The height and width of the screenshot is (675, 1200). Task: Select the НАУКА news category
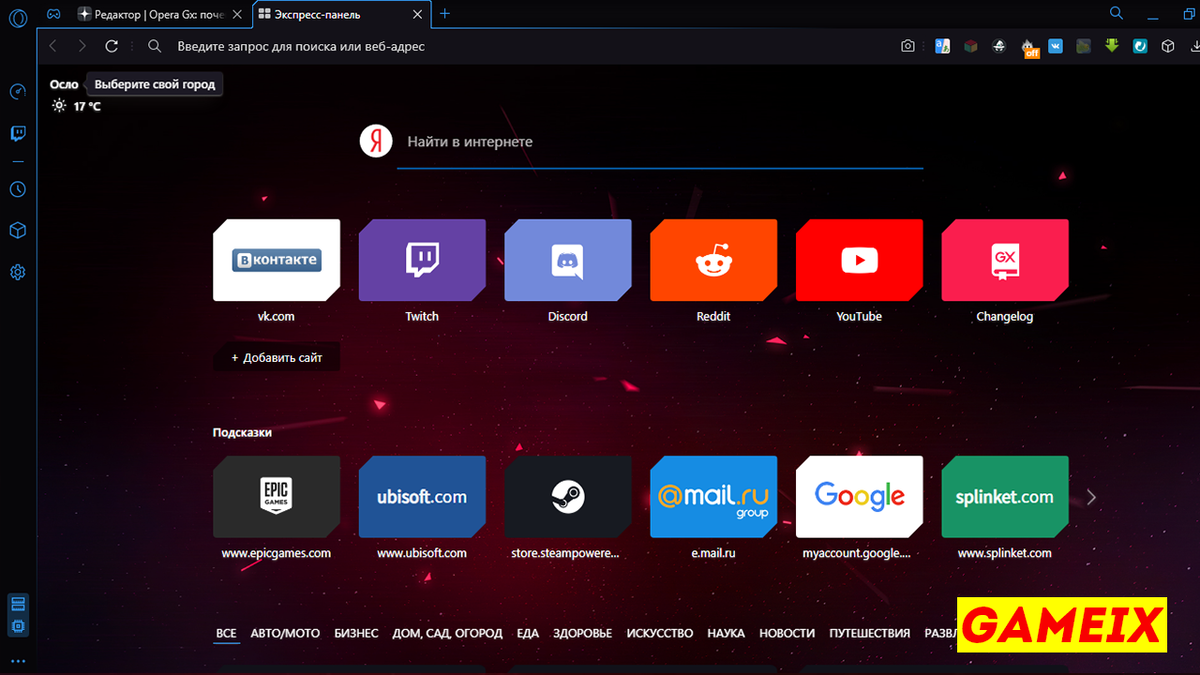(x=726, y=634)
